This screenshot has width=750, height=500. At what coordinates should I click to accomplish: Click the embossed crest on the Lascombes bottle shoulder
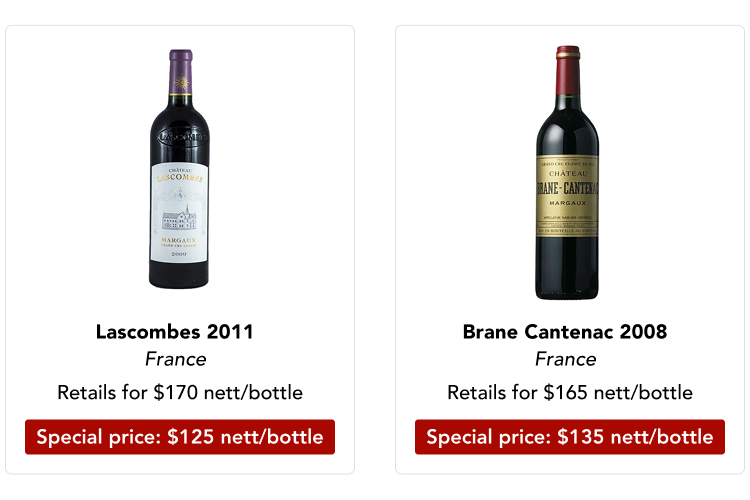click(180, 134)
